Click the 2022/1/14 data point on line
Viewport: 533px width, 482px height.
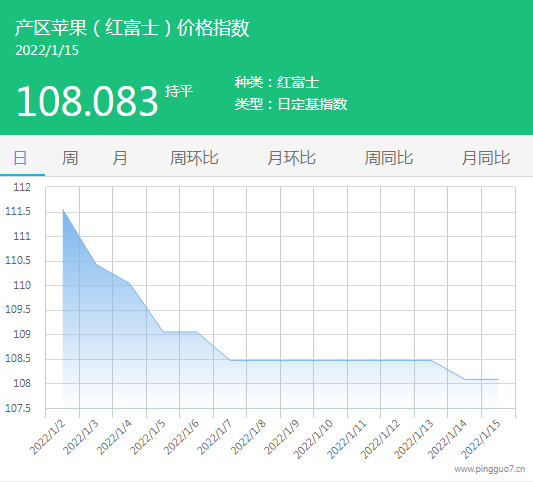465,379
